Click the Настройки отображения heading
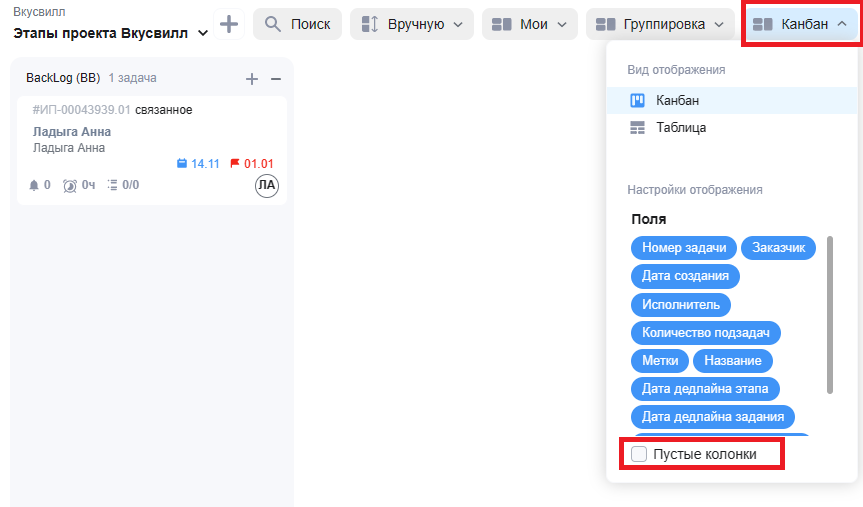 point(695,190)
